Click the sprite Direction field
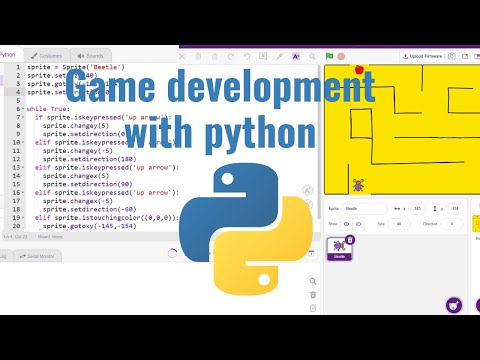 pyautogui.click(x=452, y=224)
